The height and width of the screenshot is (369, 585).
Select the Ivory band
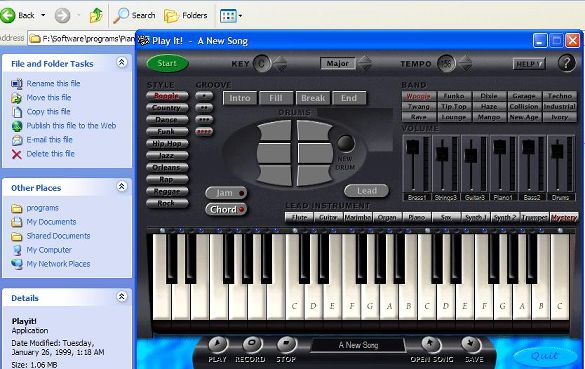pos(560,117)
